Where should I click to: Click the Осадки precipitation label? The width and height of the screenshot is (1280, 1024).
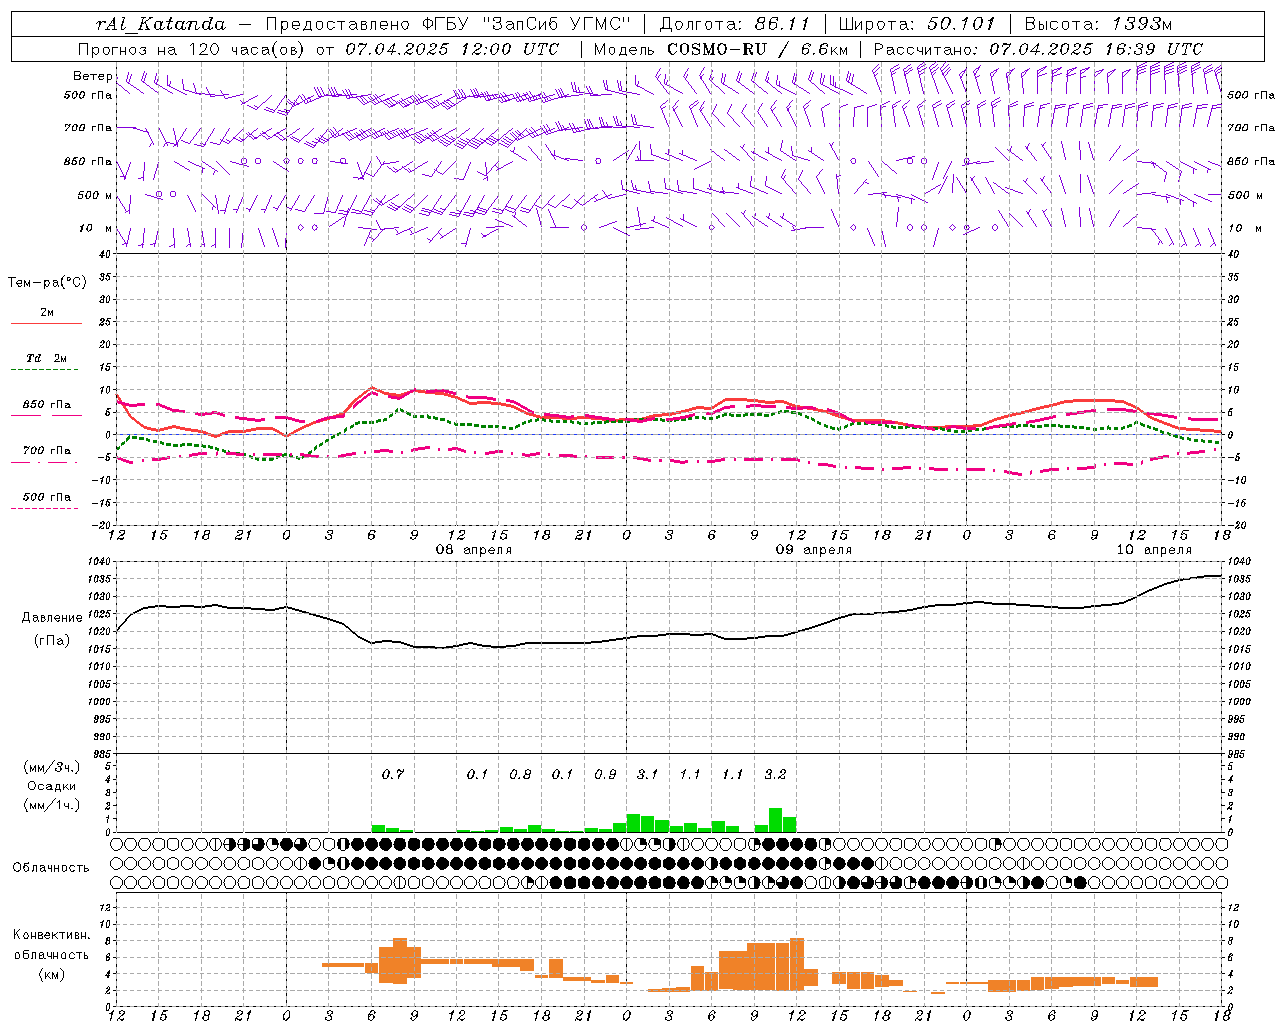51,786
